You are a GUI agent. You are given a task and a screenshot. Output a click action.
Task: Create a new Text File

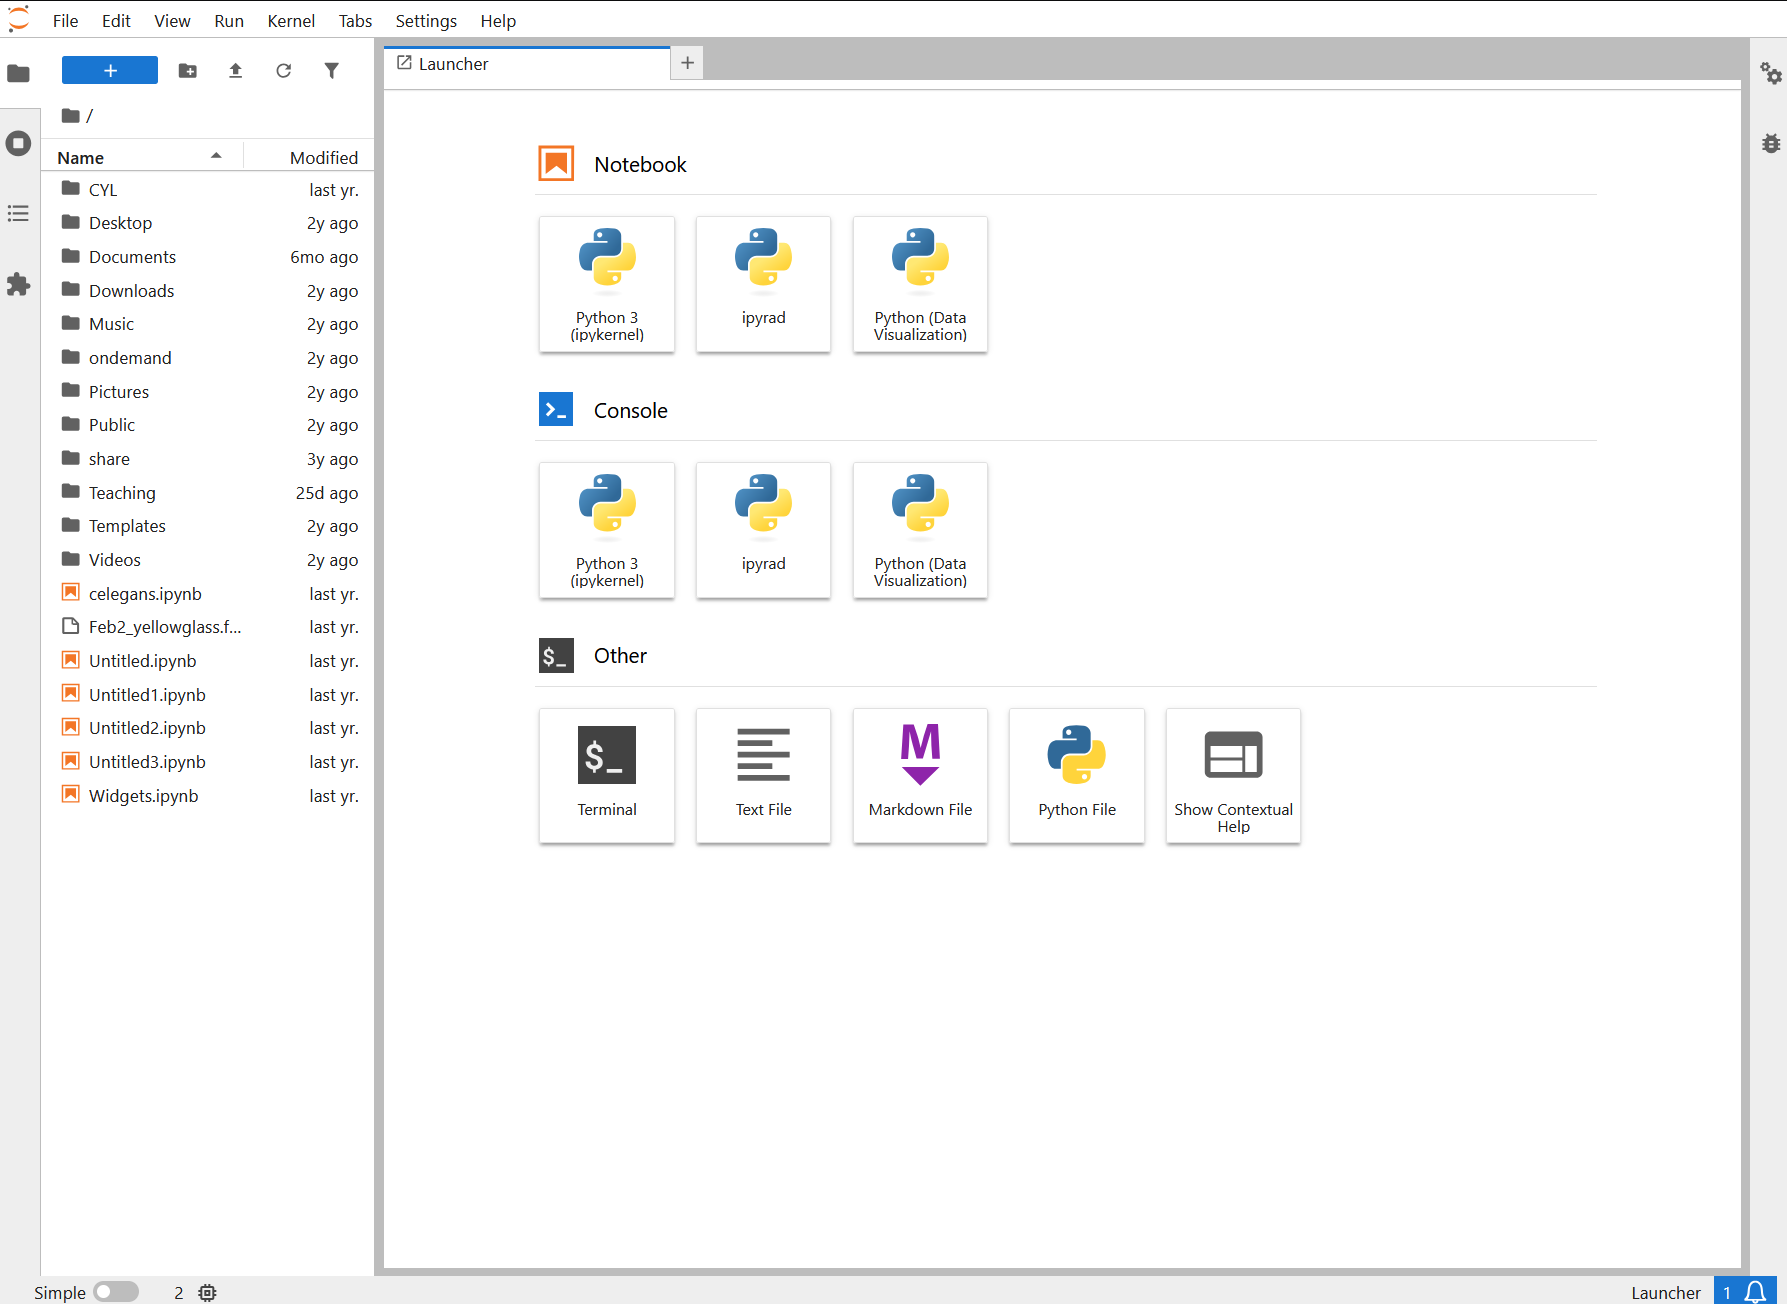(763, 776)
